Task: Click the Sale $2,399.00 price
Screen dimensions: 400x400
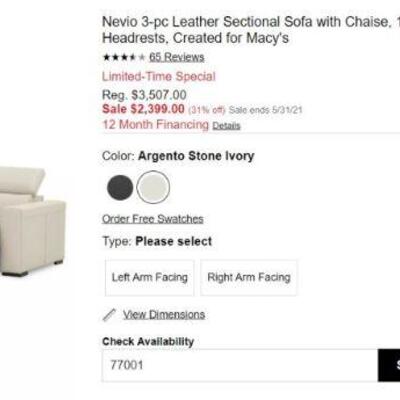Action: 143,109
